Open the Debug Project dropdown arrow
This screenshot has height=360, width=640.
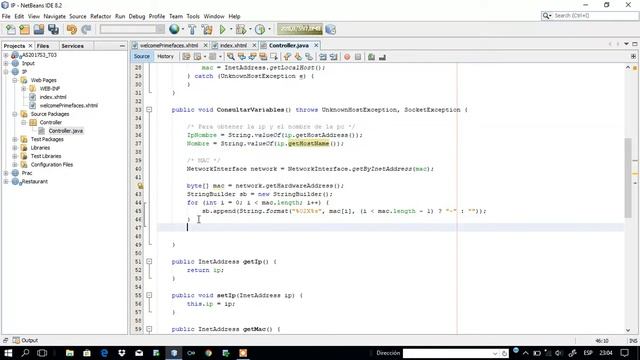tap(250, 29)
